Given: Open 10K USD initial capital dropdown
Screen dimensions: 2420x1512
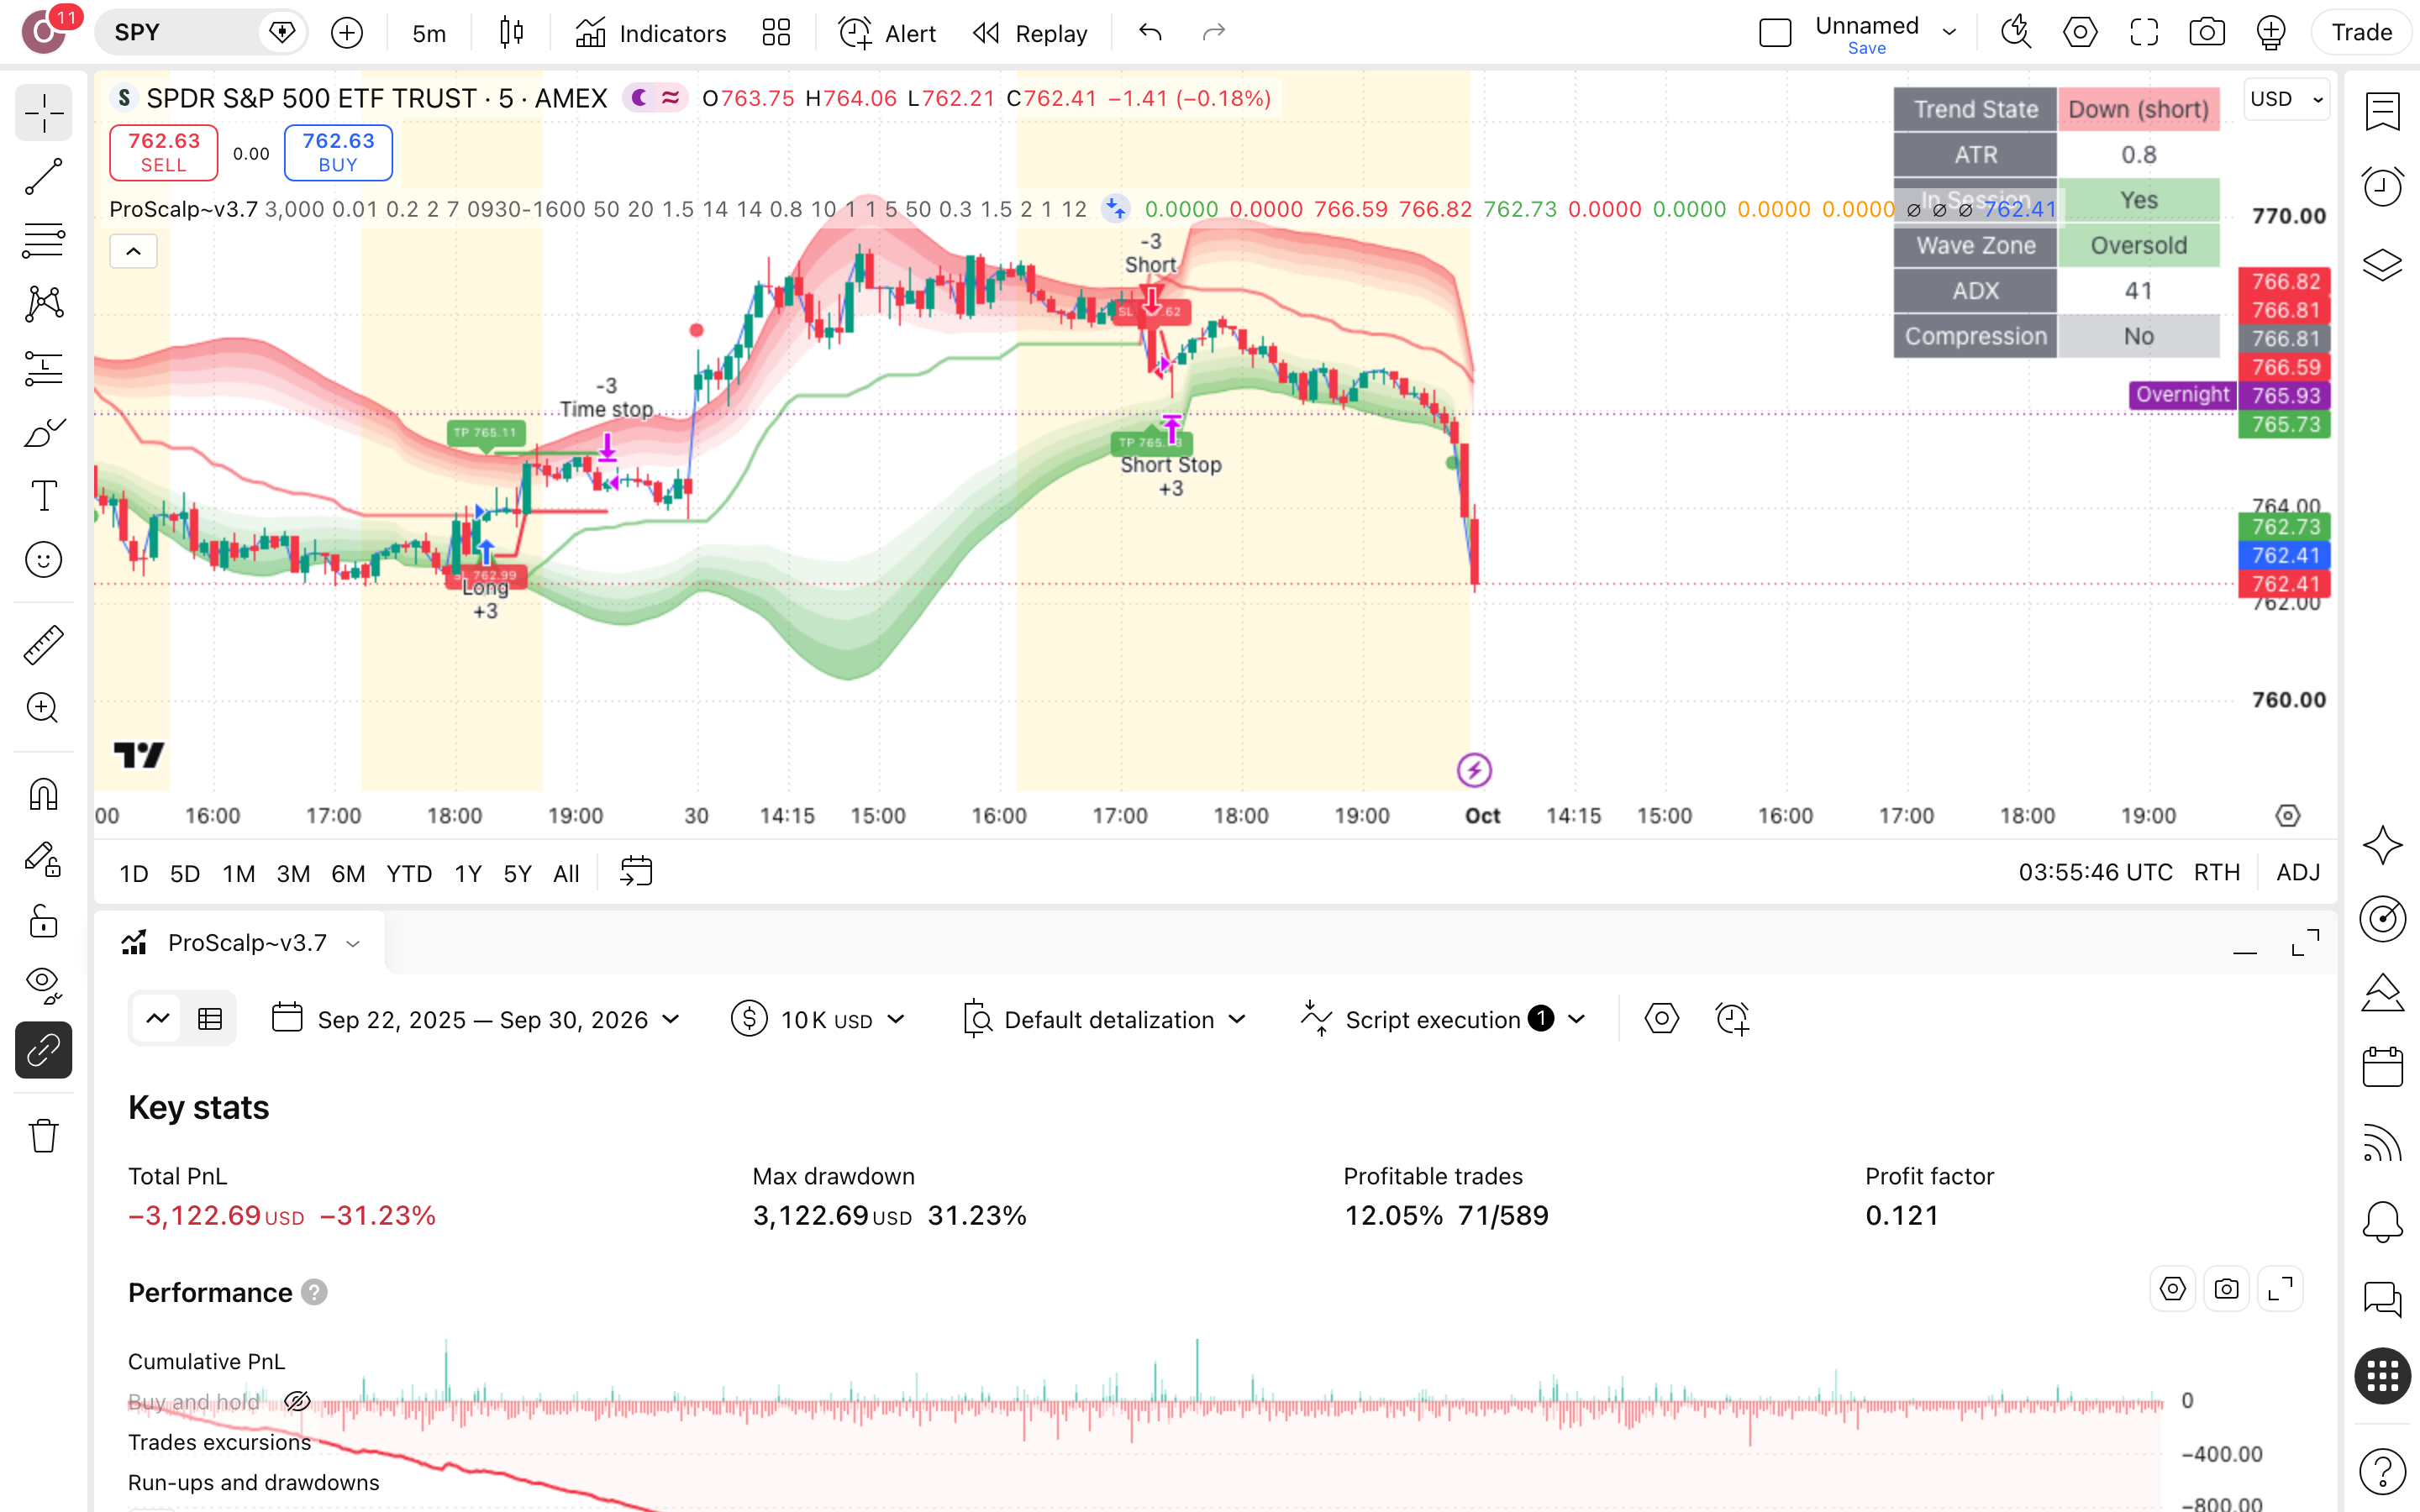Looking at the screenshot, I should [817, 1019].
